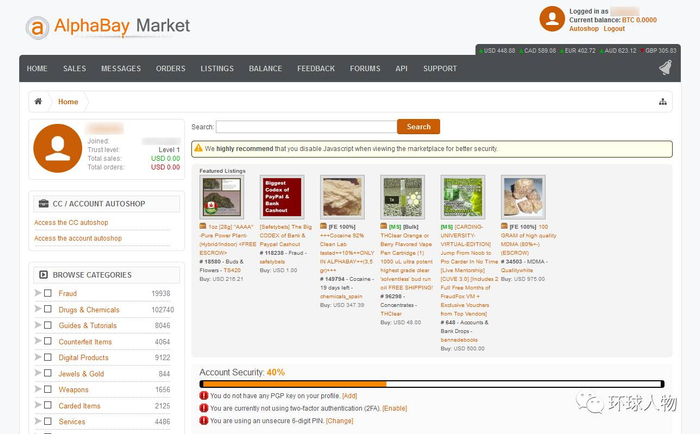Check the Counterfeit Items checkbox
This screenshot has height=434, width=700.
pyautogui.click(x=48, y=341)
